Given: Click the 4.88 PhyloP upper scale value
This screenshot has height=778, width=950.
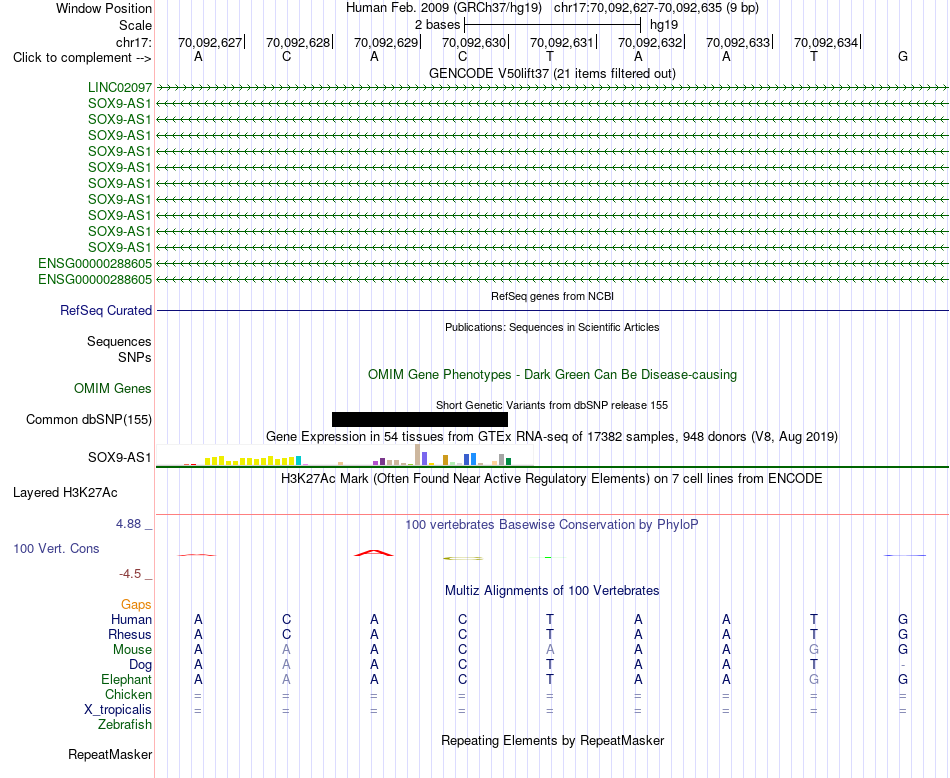Looking at the screenshot, I should 128,524.
